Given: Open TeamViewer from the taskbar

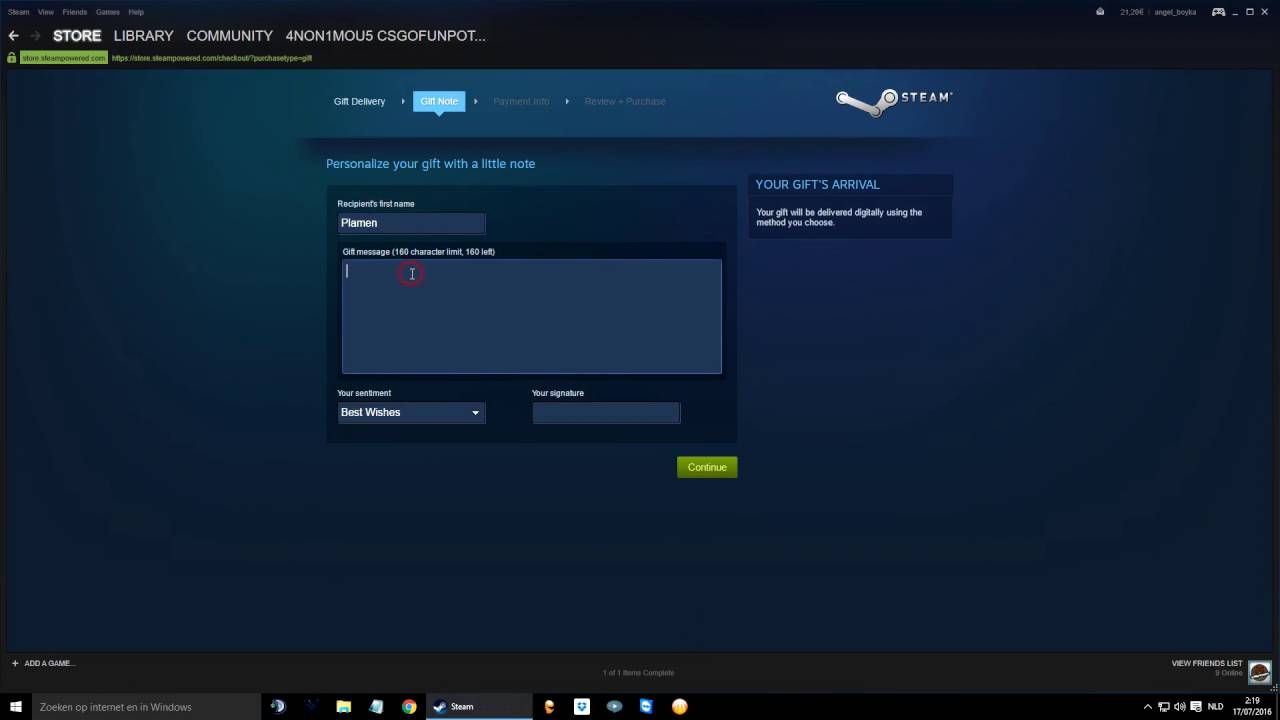Looking at the screenshot, I should tap(647, 706).
